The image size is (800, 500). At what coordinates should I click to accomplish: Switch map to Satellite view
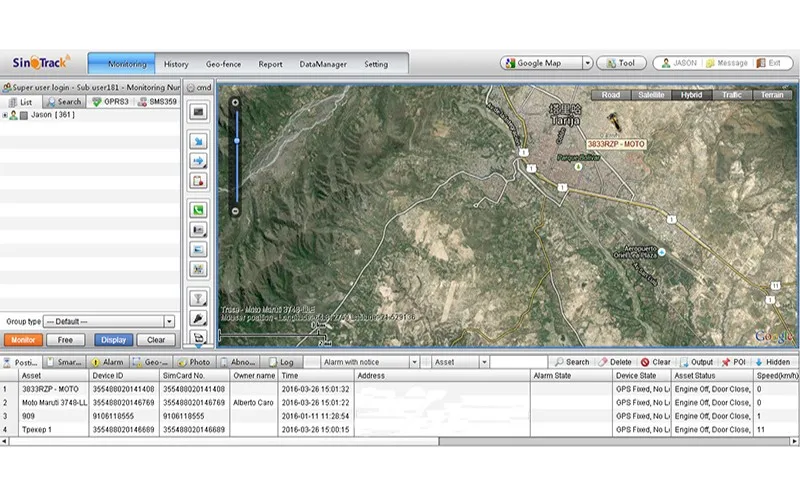[650, 95]
